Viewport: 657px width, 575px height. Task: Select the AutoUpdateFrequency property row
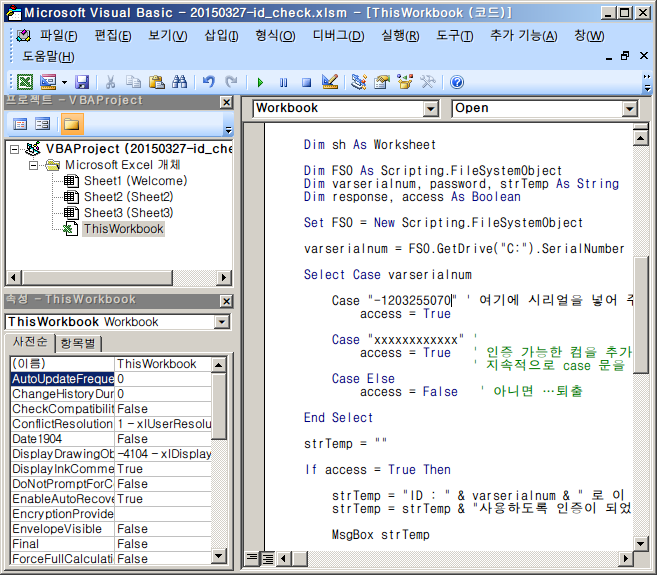(111, 379)
